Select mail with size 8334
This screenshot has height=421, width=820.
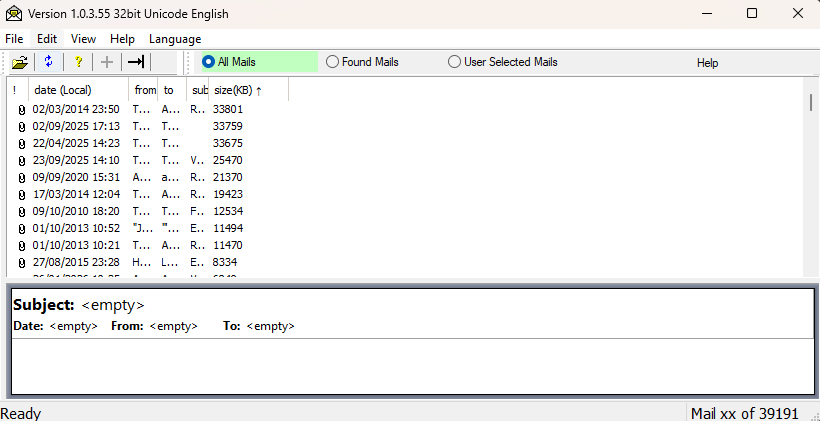point(224,262)
